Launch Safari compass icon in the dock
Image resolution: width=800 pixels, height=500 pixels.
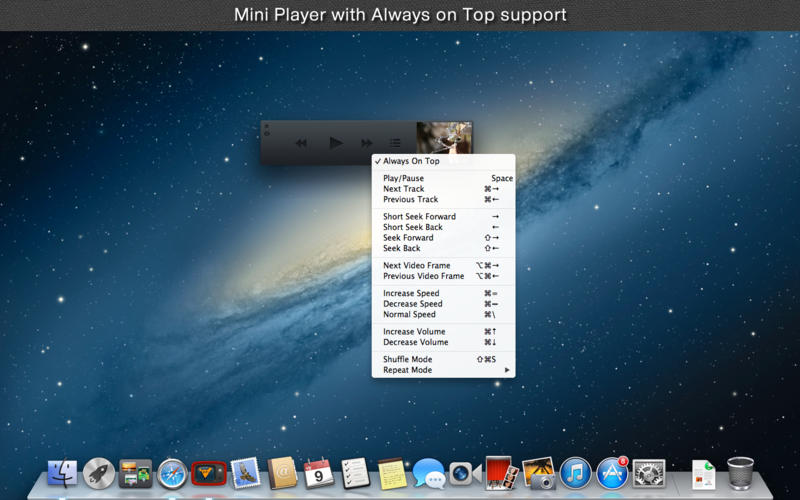(x=172, y=474)
